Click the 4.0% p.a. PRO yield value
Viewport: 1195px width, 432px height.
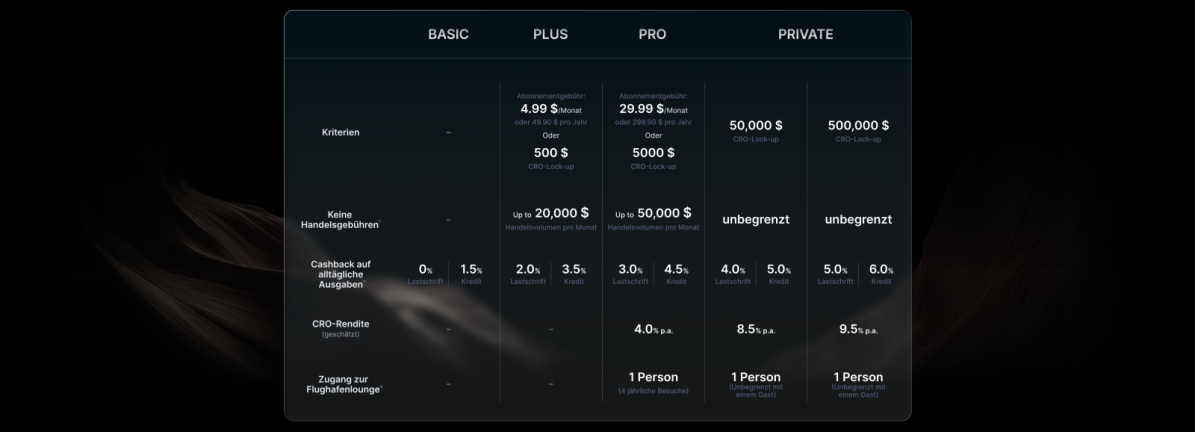[653, 328]
